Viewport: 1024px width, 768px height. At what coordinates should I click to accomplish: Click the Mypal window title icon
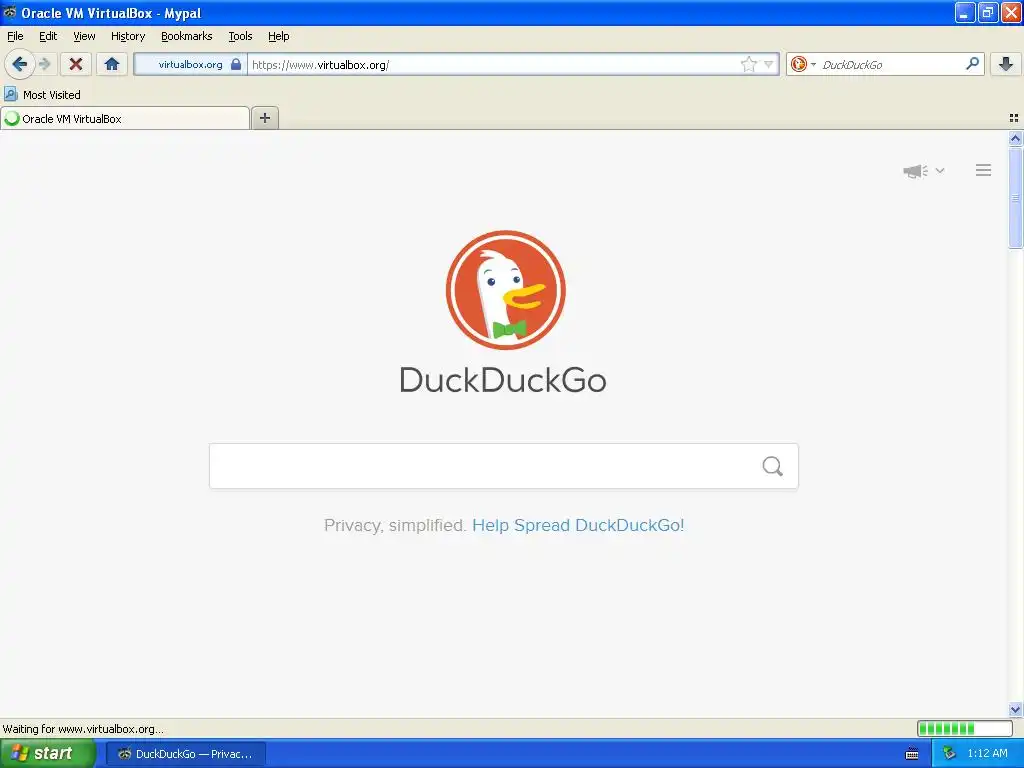(x=9, y=12)
